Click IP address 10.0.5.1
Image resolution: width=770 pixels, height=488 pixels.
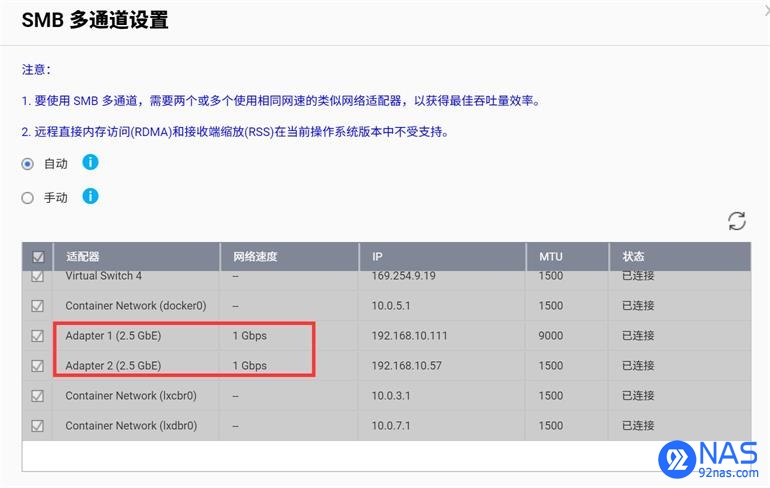[x=391, y=306]
